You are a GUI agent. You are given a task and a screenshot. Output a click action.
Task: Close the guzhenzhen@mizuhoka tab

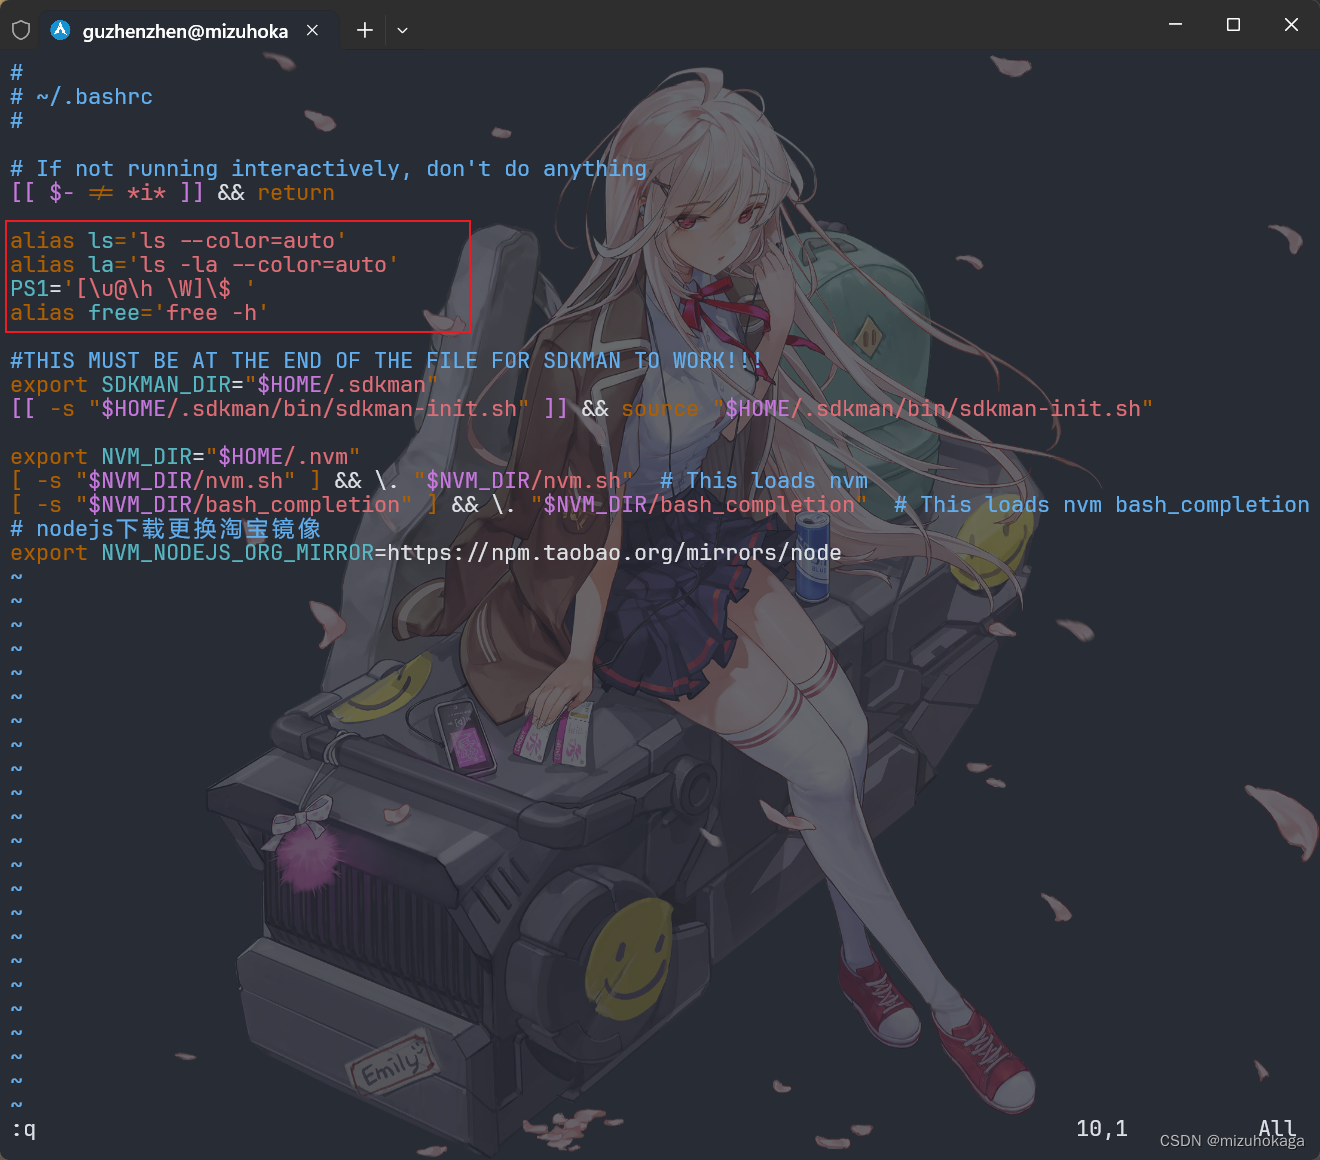tap(313, 30)
